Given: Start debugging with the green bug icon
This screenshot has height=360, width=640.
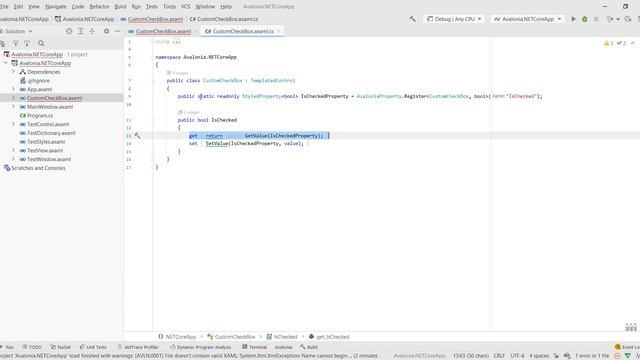Looking at the screenshot, I should [x=584, y=19].
